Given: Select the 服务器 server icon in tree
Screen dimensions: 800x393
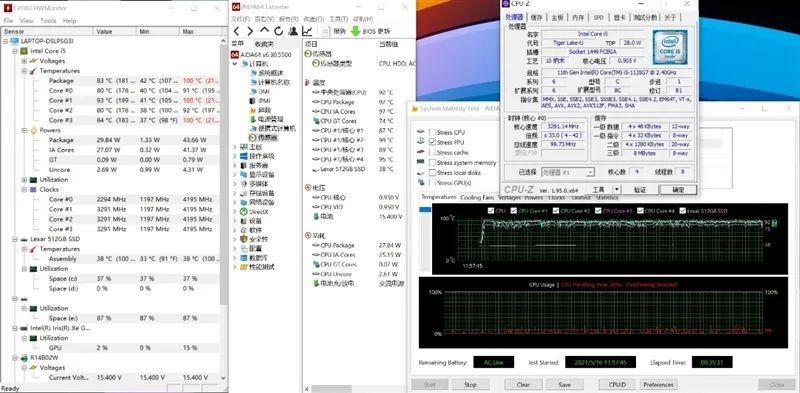Looking at the screenshot, I should click(x=244, y=165).
